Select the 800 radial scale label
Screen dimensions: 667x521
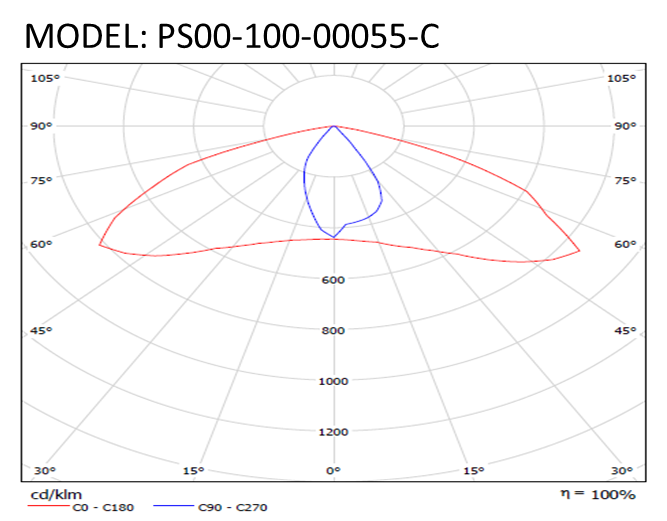pos(333,330)
